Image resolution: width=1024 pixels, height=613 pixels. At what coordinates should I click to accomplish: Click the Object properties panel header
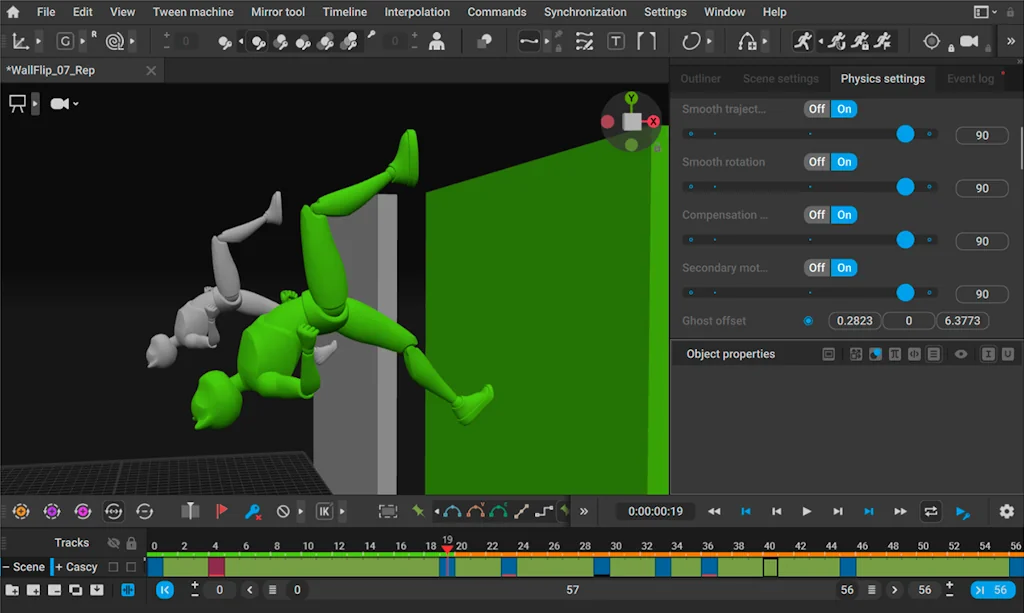729,353
